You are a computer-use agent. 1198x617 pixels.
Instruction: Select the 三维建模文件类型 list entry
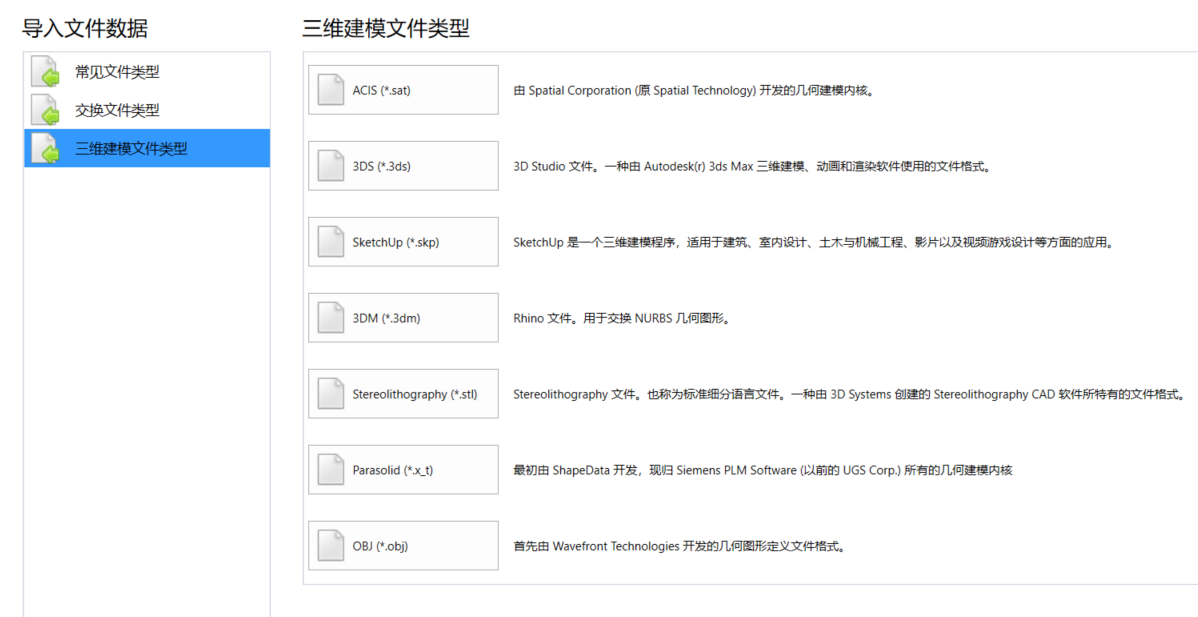point(131,148)
